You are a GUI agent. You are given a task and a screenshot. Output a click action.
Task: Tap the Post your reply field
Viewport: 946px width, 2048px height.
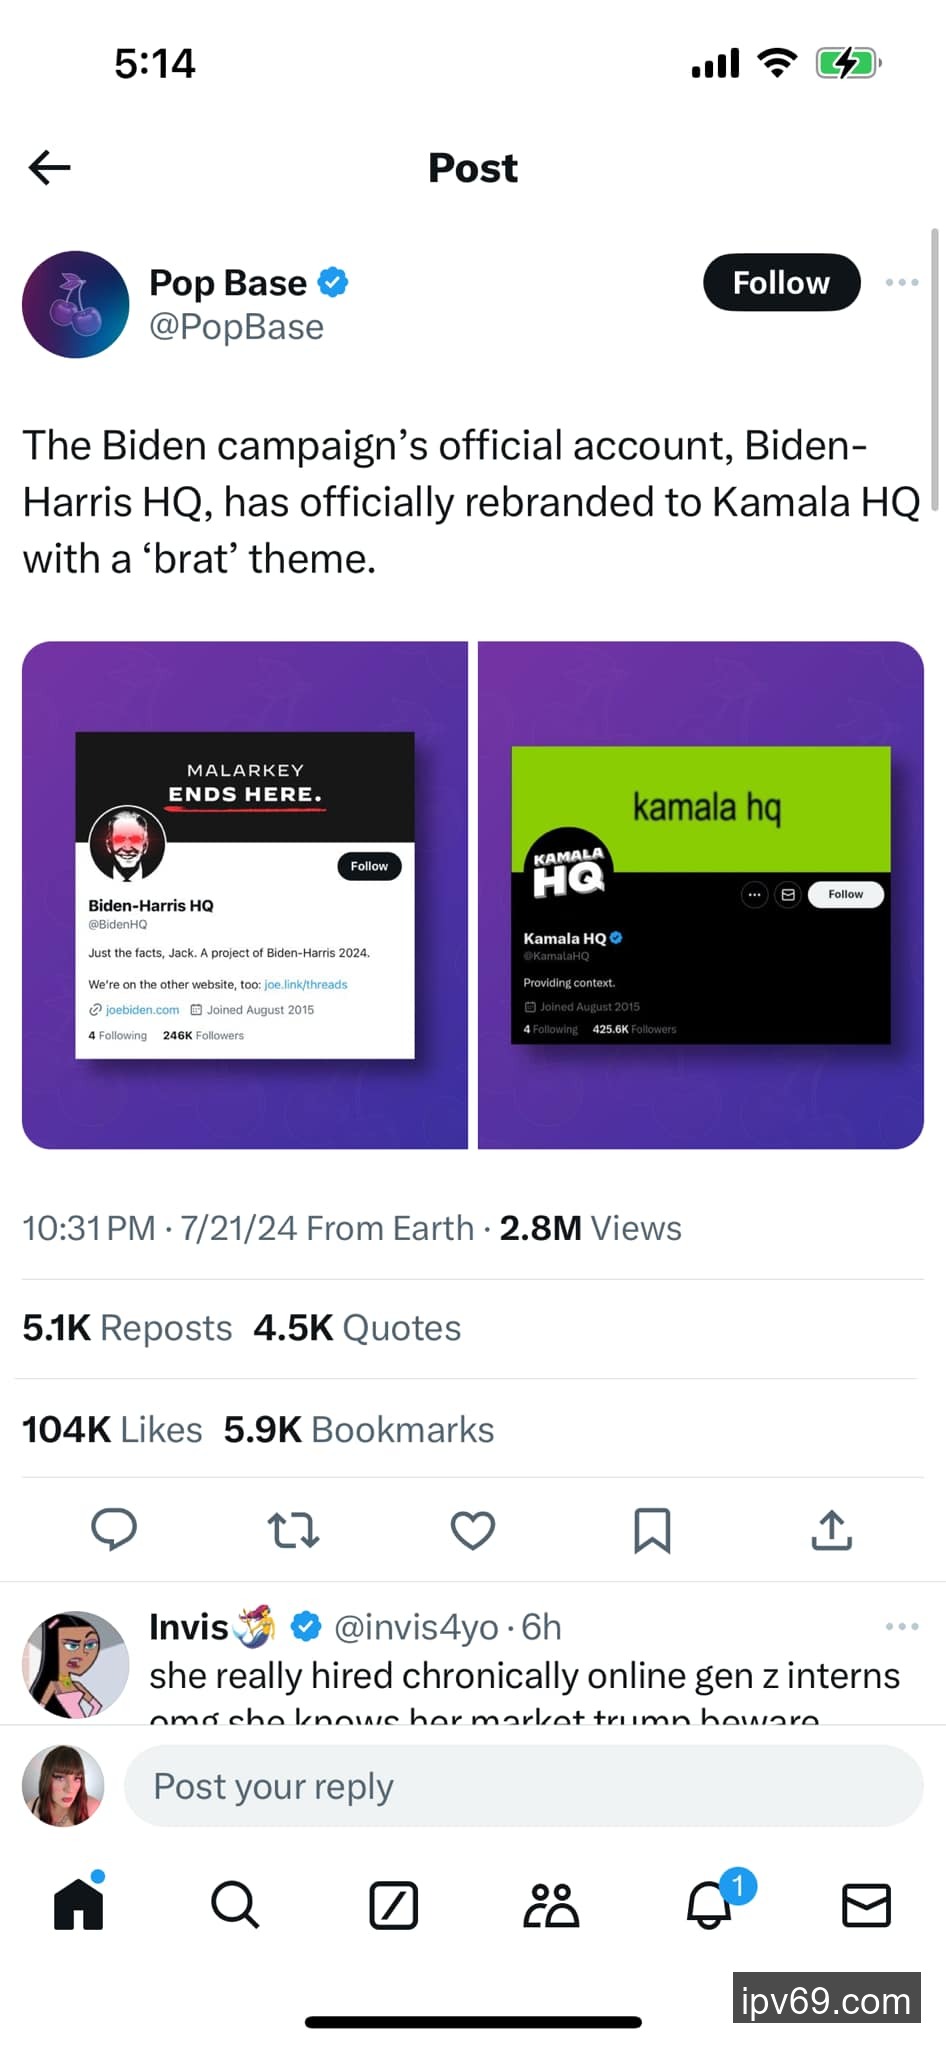[522, 1786]
